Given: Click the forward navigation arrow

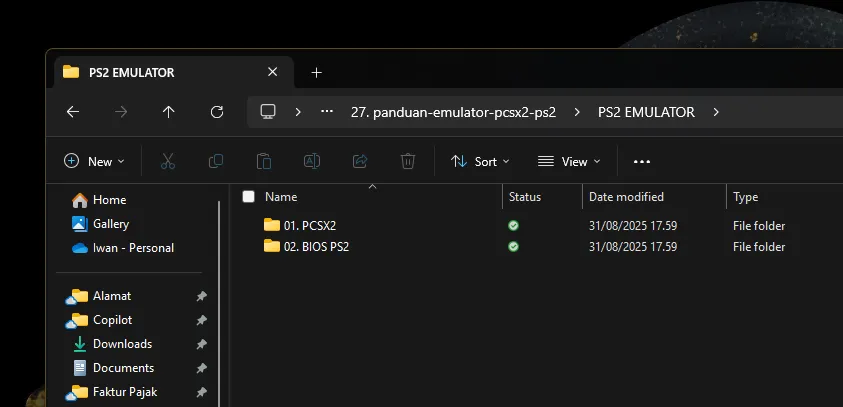Looking at the screenshot, I should (x=121, y=112).
